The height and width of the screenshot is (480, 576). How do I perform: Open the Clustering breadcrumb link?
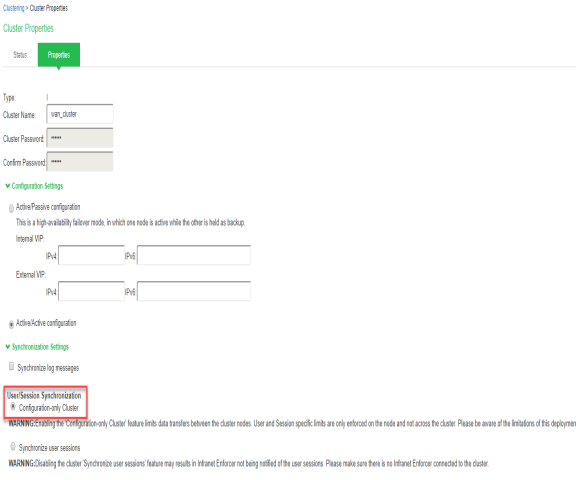[14, 8]
